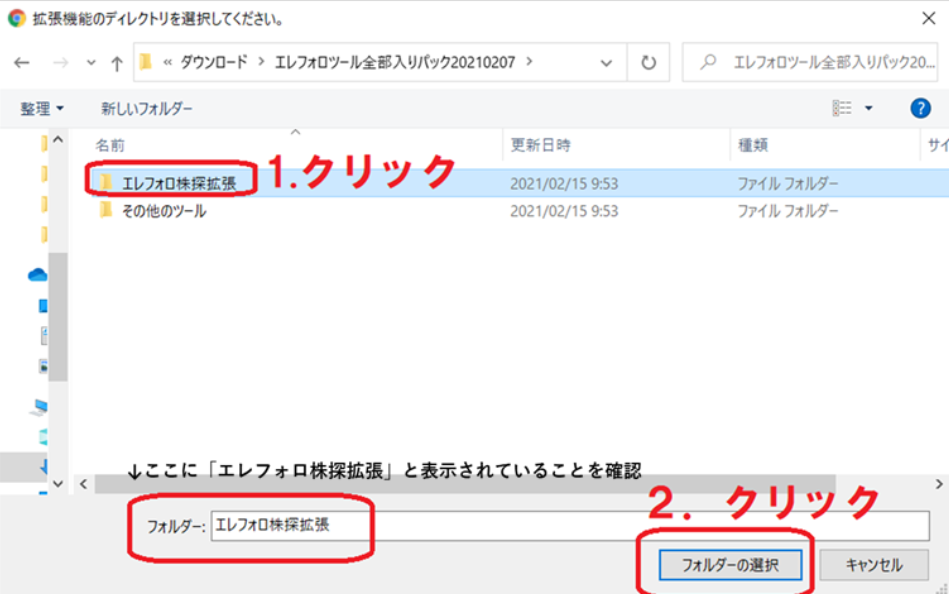949x594 pixels.
Task: Open the recent locations dropdown chevron
Action: tap(91, 62)
